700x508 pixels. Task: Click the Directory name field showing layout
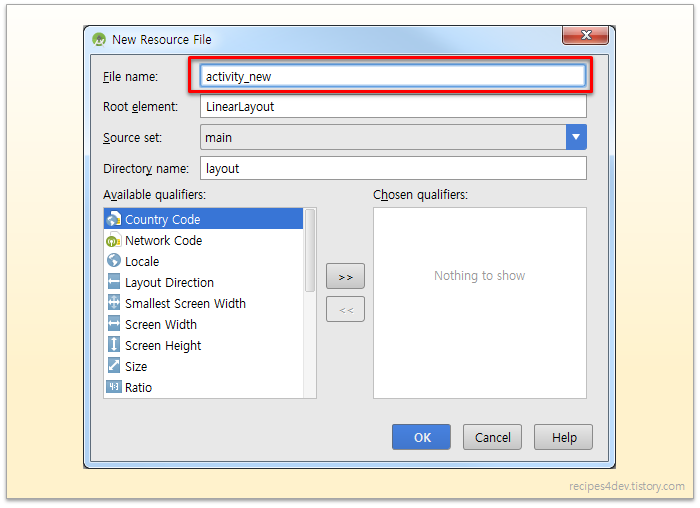click(x=393, y=168)
